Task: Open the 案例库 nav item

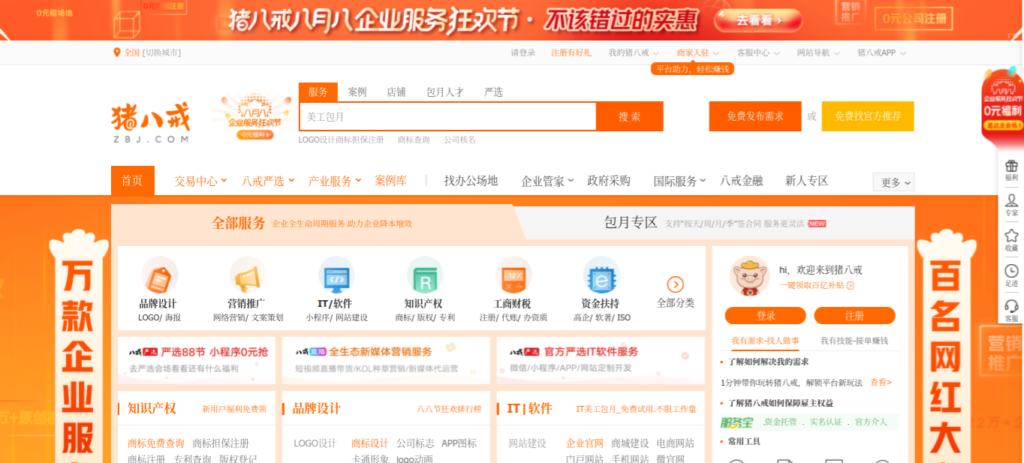Action: (391, 181)
